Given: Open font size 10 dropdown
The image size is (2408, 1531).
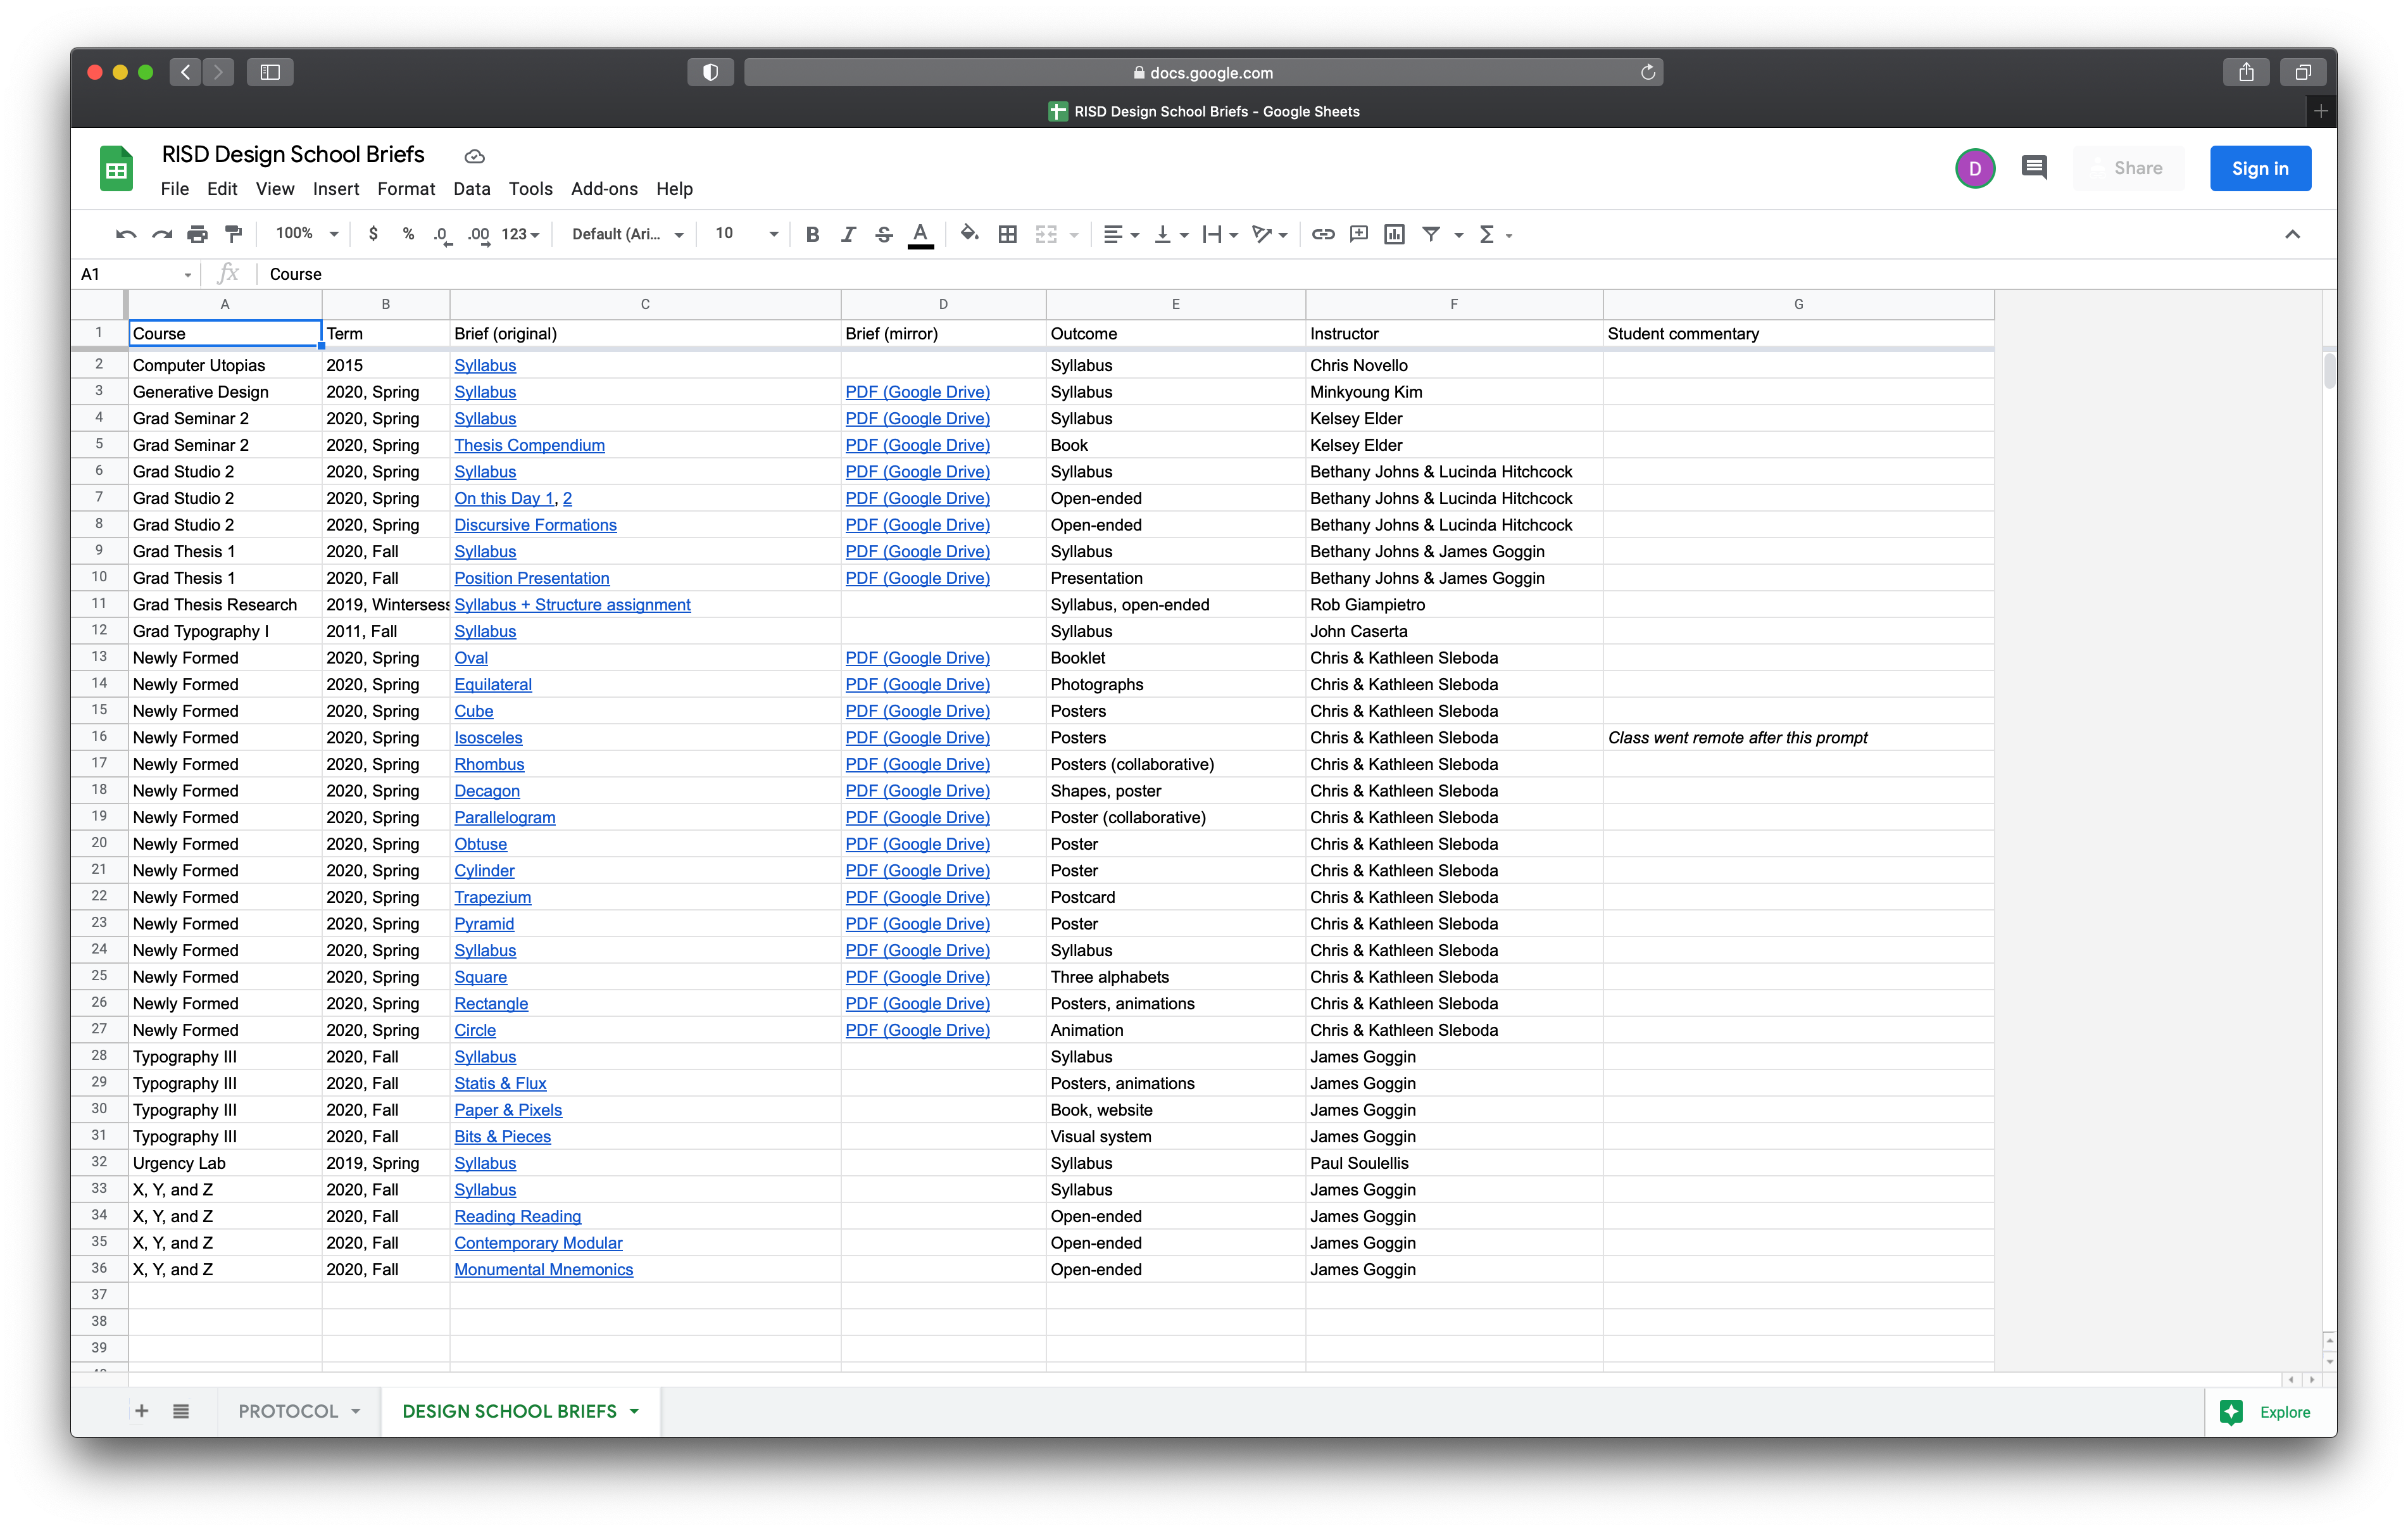Looking at the screenshot, I should pyautogui.click(x=746, y=234).
